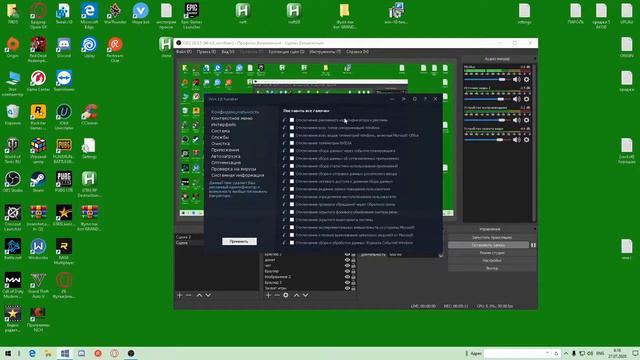The width and height of the screenshot is (640, 360).
Task: Click Остановить запись in OBS controls
Action: [x=489, y=245]
